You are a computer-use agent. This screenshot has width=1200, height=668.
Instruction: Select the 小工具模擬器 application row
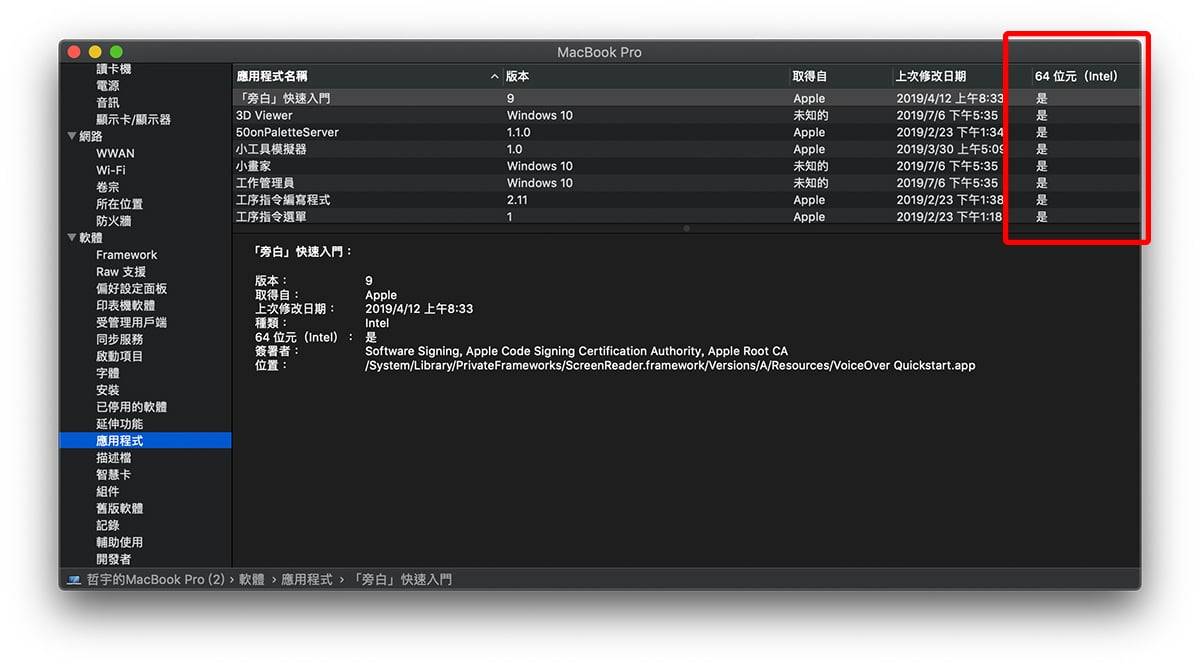[686, 149]
